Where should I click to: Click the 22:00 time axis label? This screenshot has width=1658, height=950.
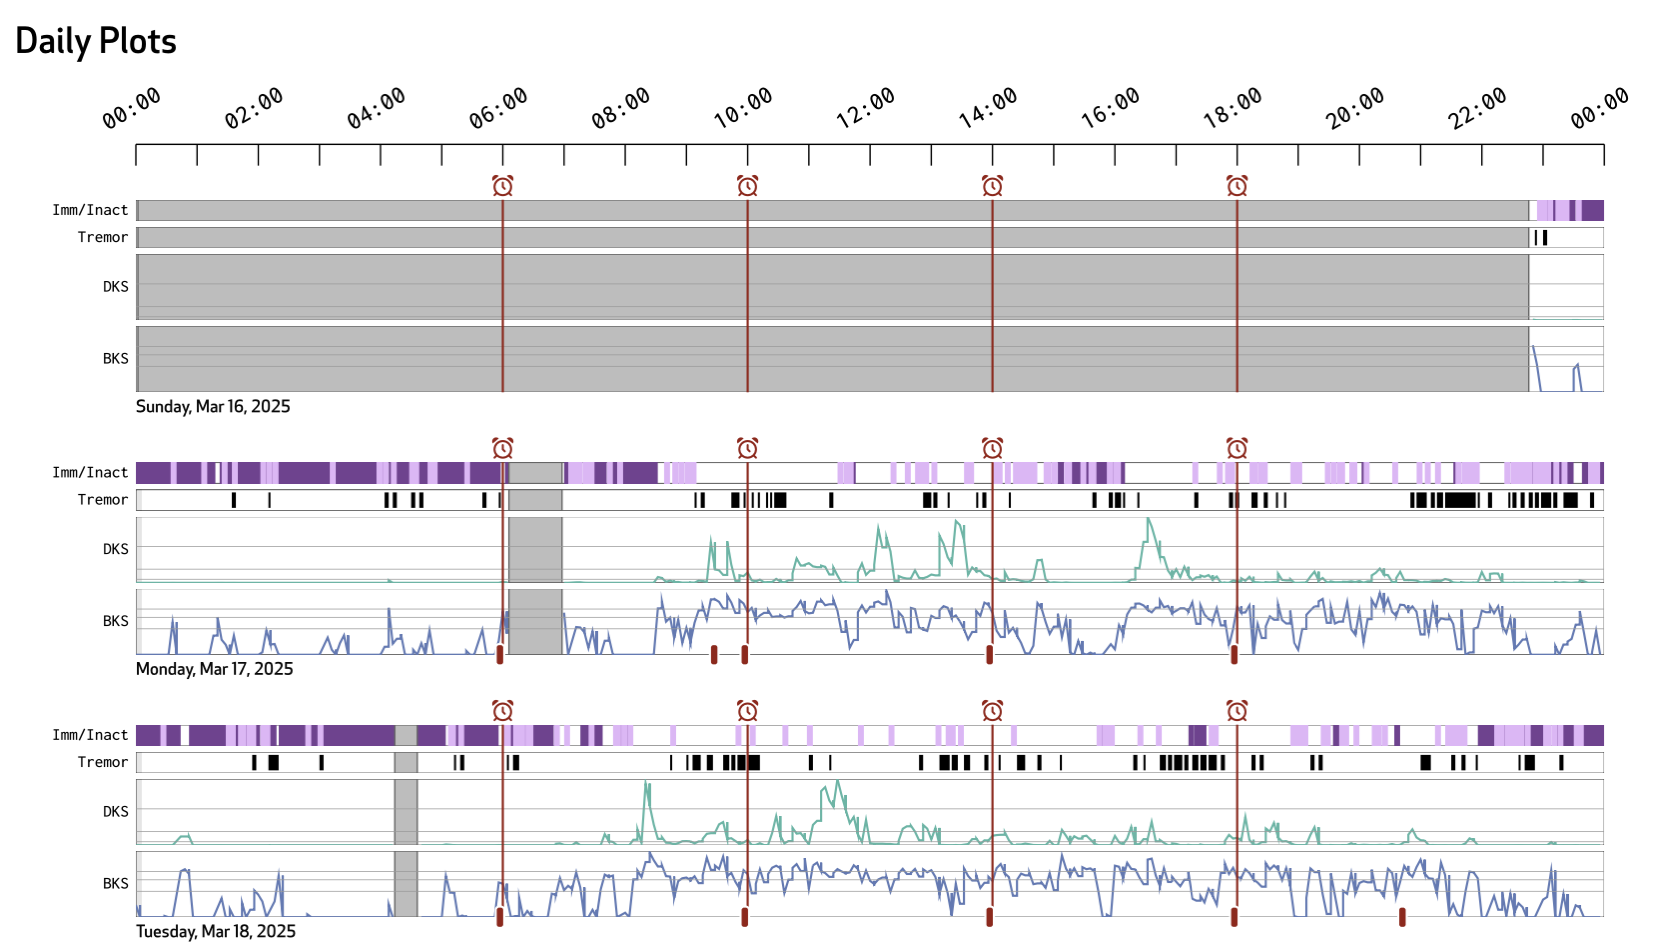click(x=1477, y=108)
